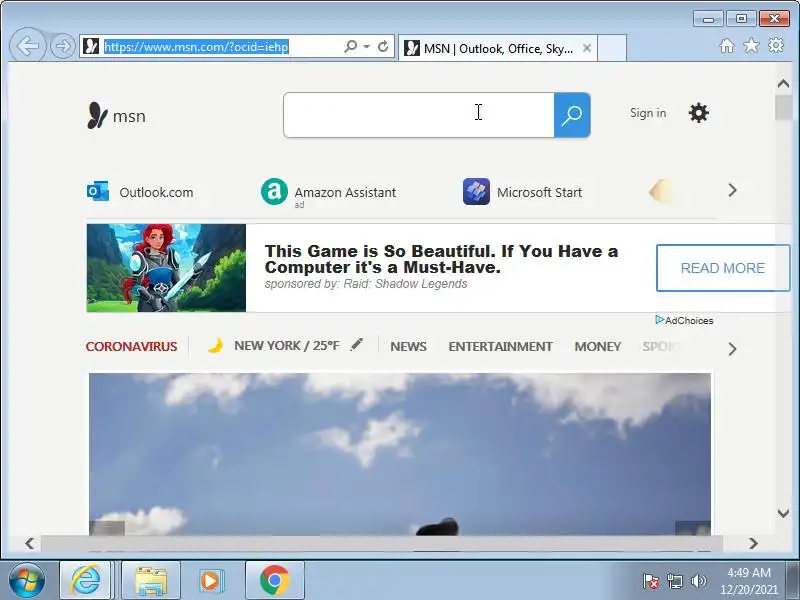Click the browser Forward arrow button
The image size is (800, 600).
tap(63, 46)
